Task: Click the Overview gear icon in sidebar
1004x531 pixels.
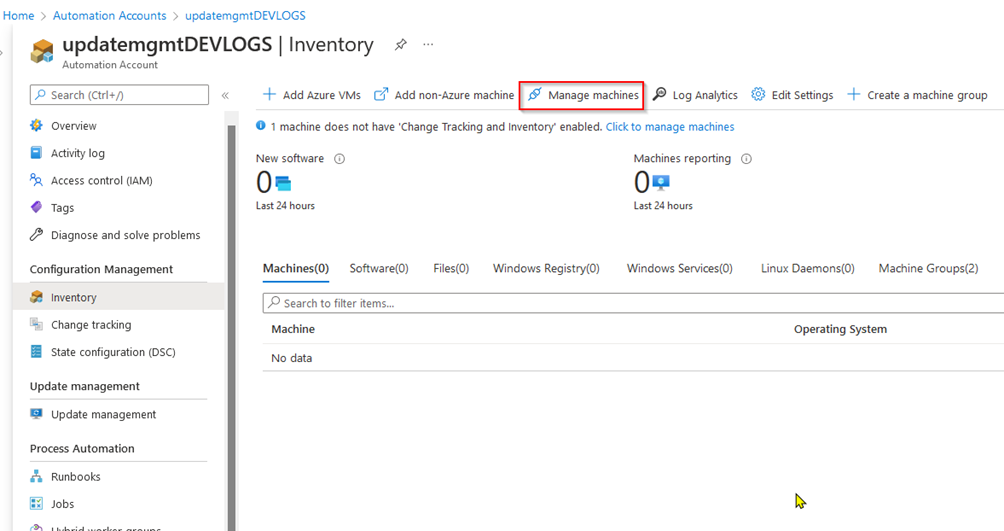Action: tap(36, 126)
